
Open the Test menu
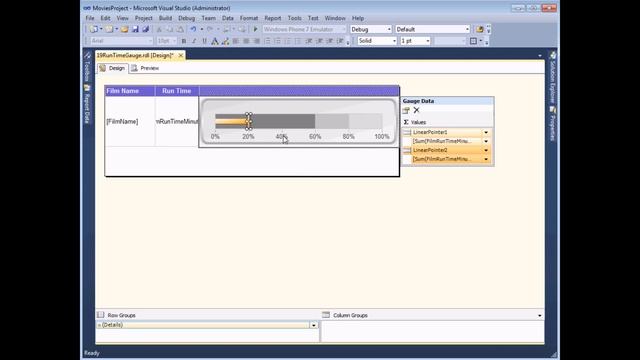[313, 18]
